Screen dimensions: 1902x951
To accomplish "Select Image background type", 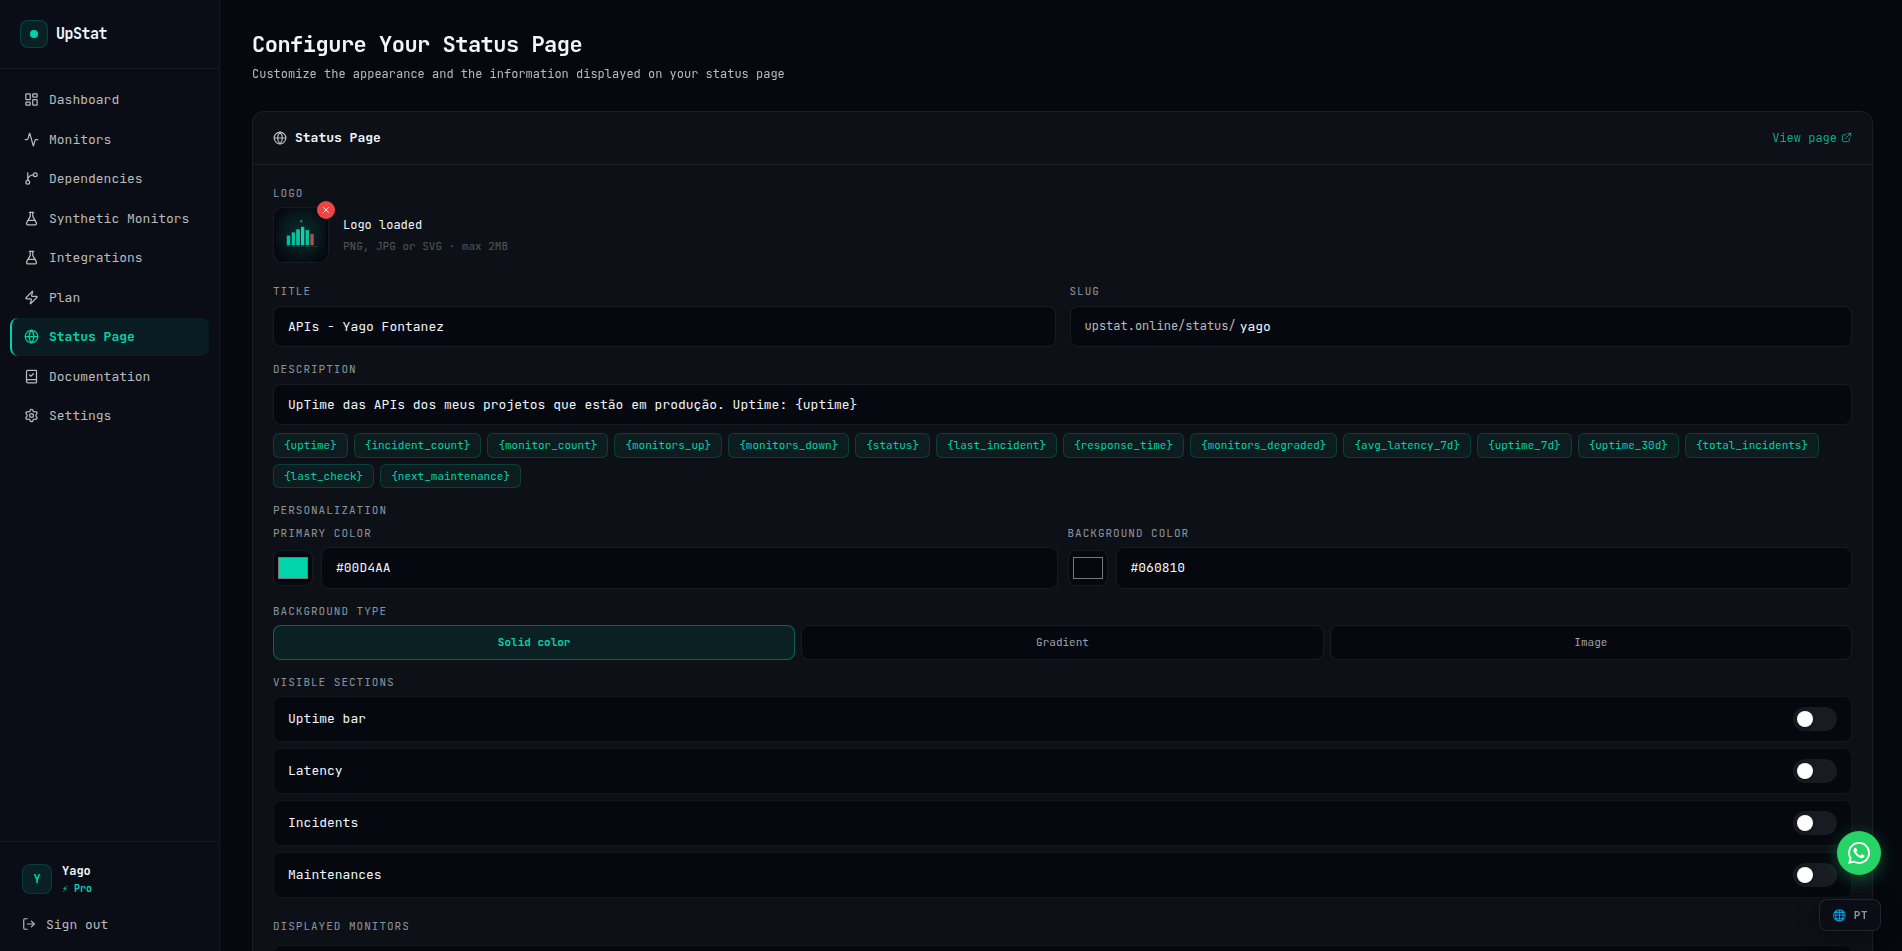I will pyautogui.click(x=1590, y=643).
